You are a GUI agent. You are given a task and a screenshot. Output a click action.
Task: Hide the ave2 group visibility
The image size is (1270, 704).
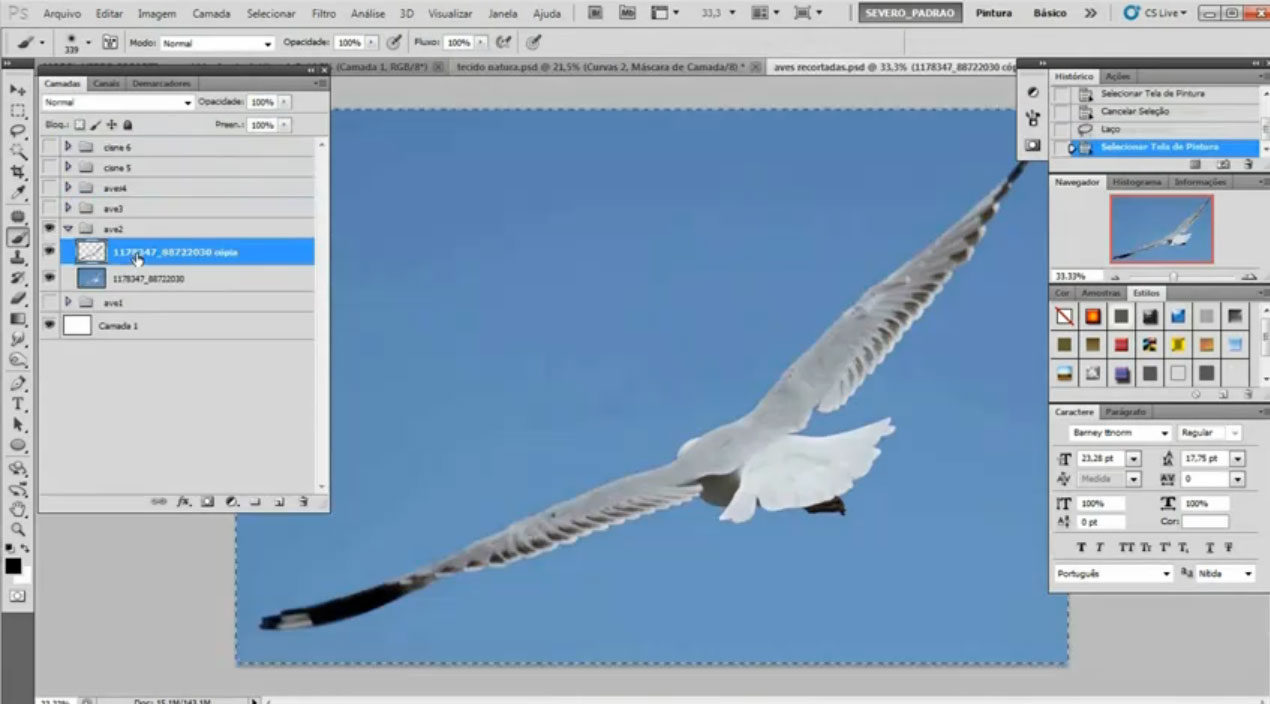coord(49,229)
